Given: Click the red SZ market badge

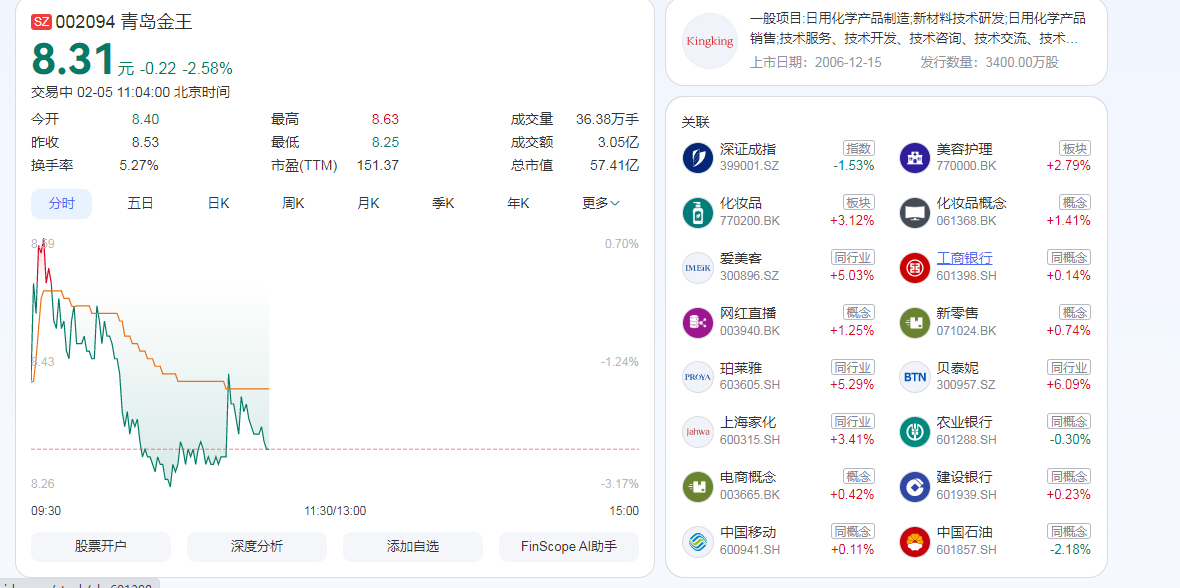Looking at the screenshot, I should [x=41, y=22].
